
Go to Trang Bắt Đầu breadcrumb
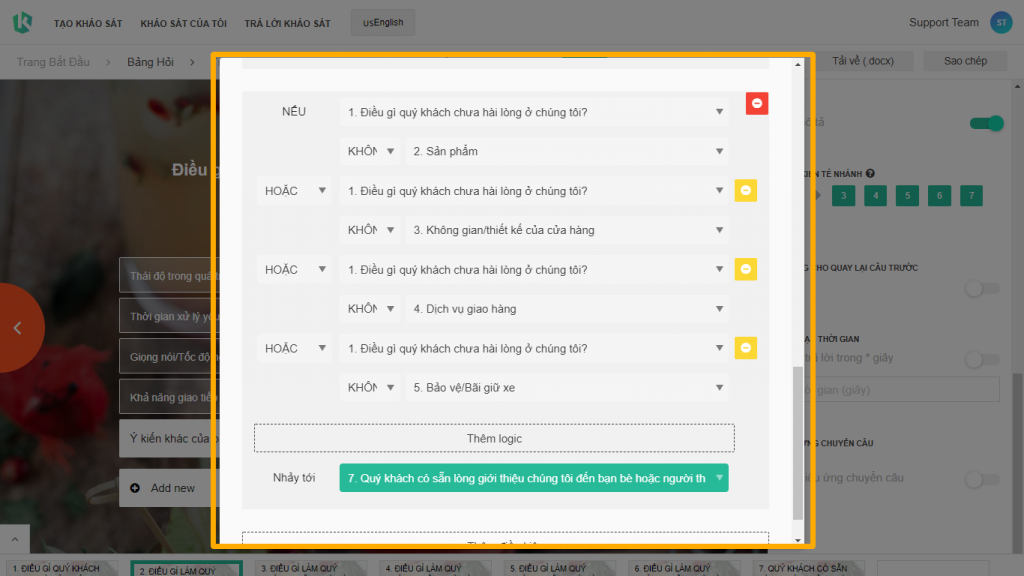point(53,62)
